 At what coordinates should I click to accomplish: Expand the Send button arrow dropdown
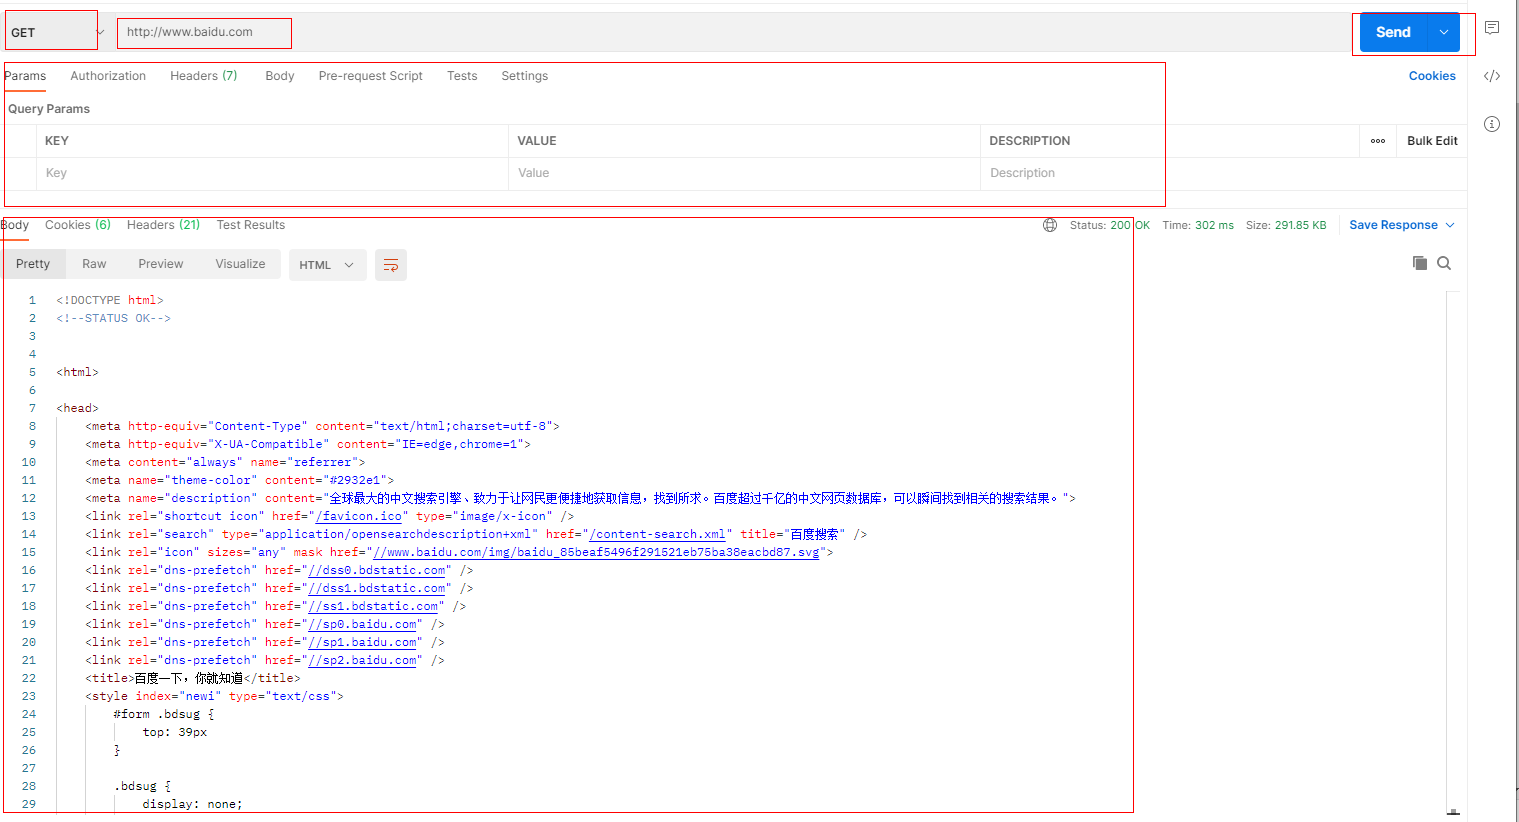pyautogui.click(x=1444, y=32)
